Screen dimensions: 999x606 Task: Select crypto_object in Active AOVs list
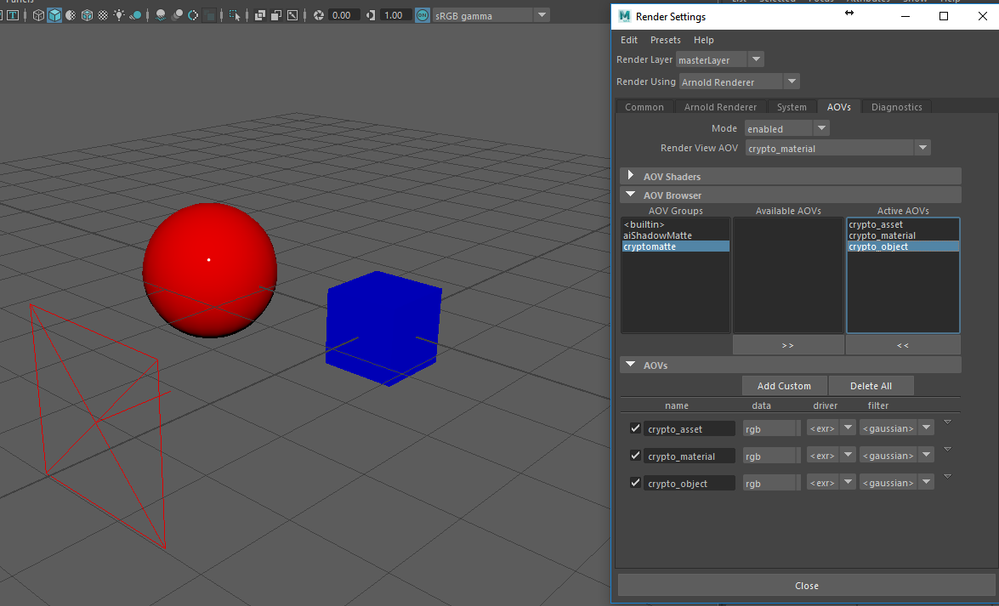point(902,247)
